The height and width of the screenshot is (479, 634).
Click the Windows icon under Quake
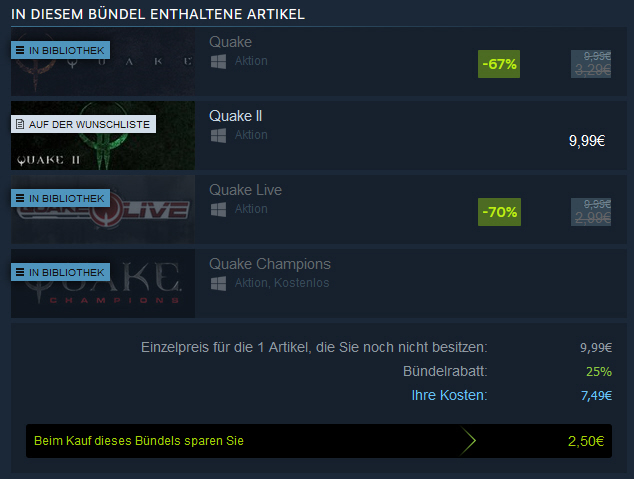click(218, 61)
